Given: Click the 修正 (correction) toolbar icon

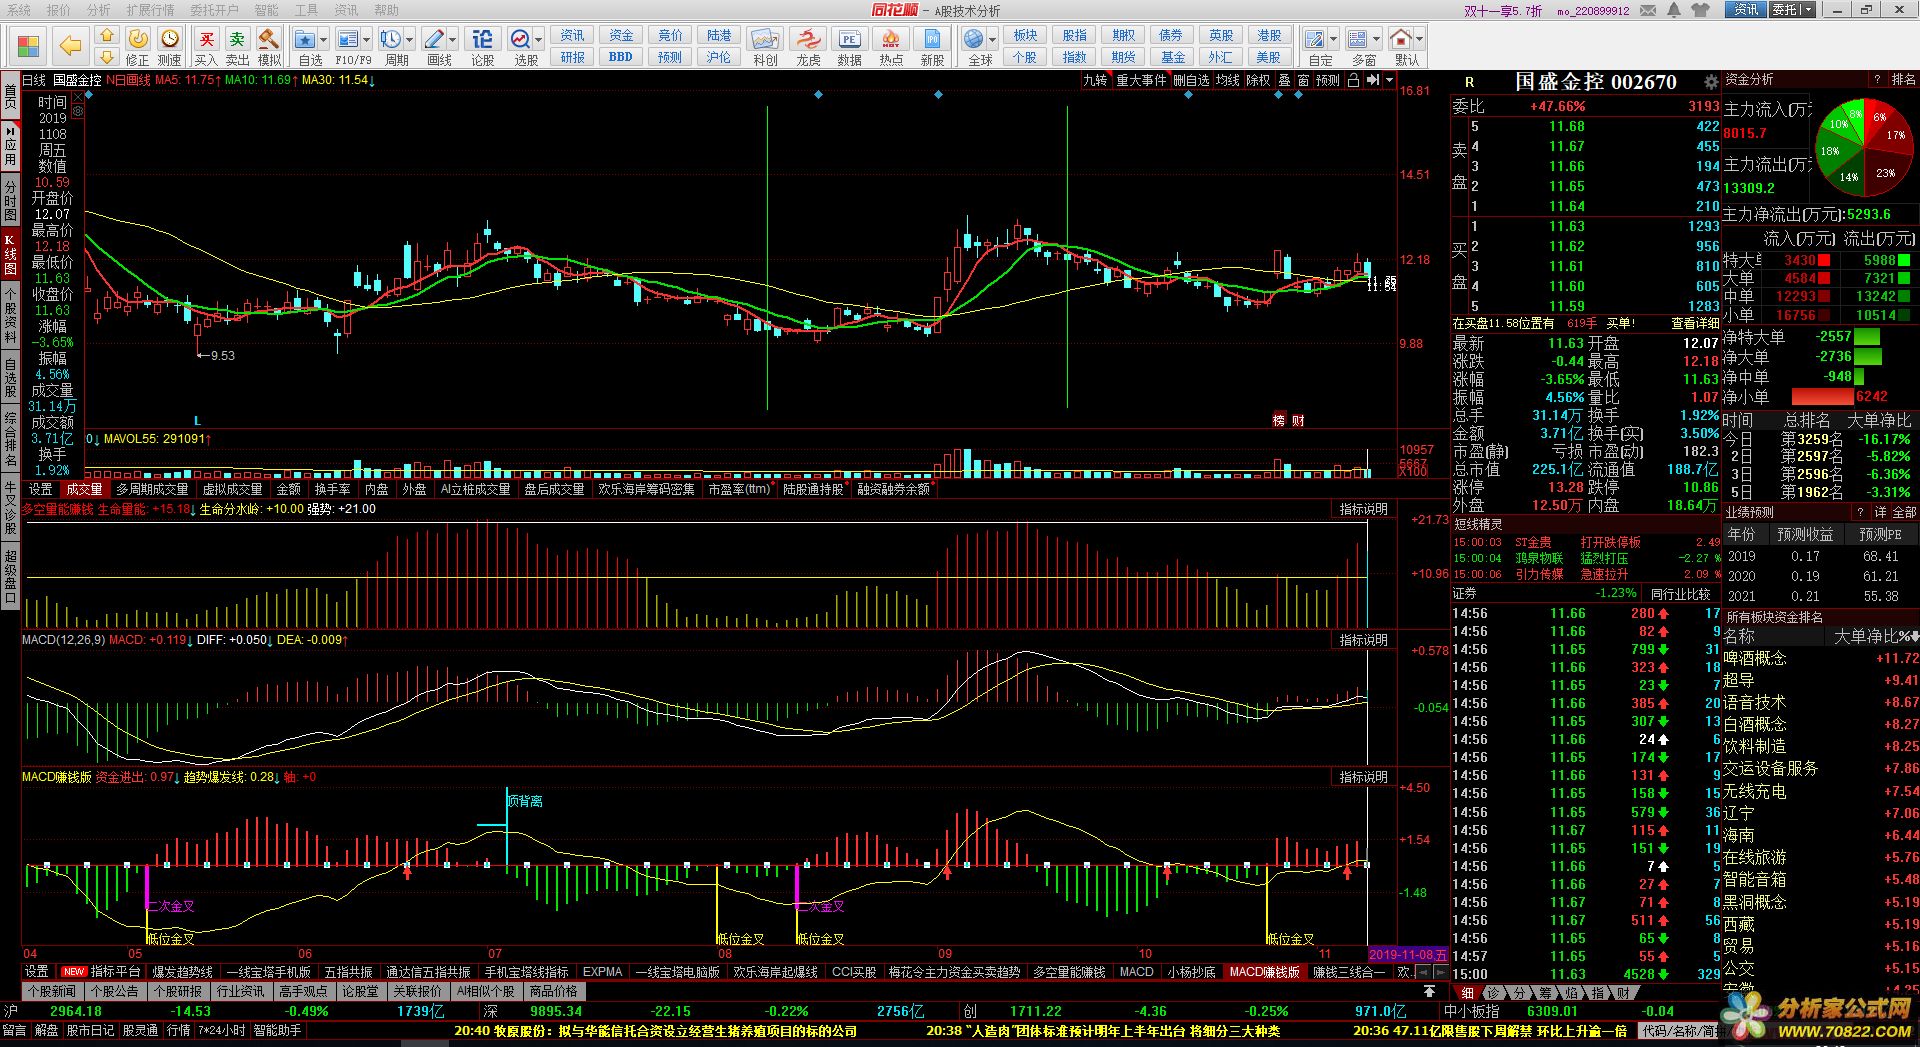Looking at the screenshot, I should click(138, 45).
